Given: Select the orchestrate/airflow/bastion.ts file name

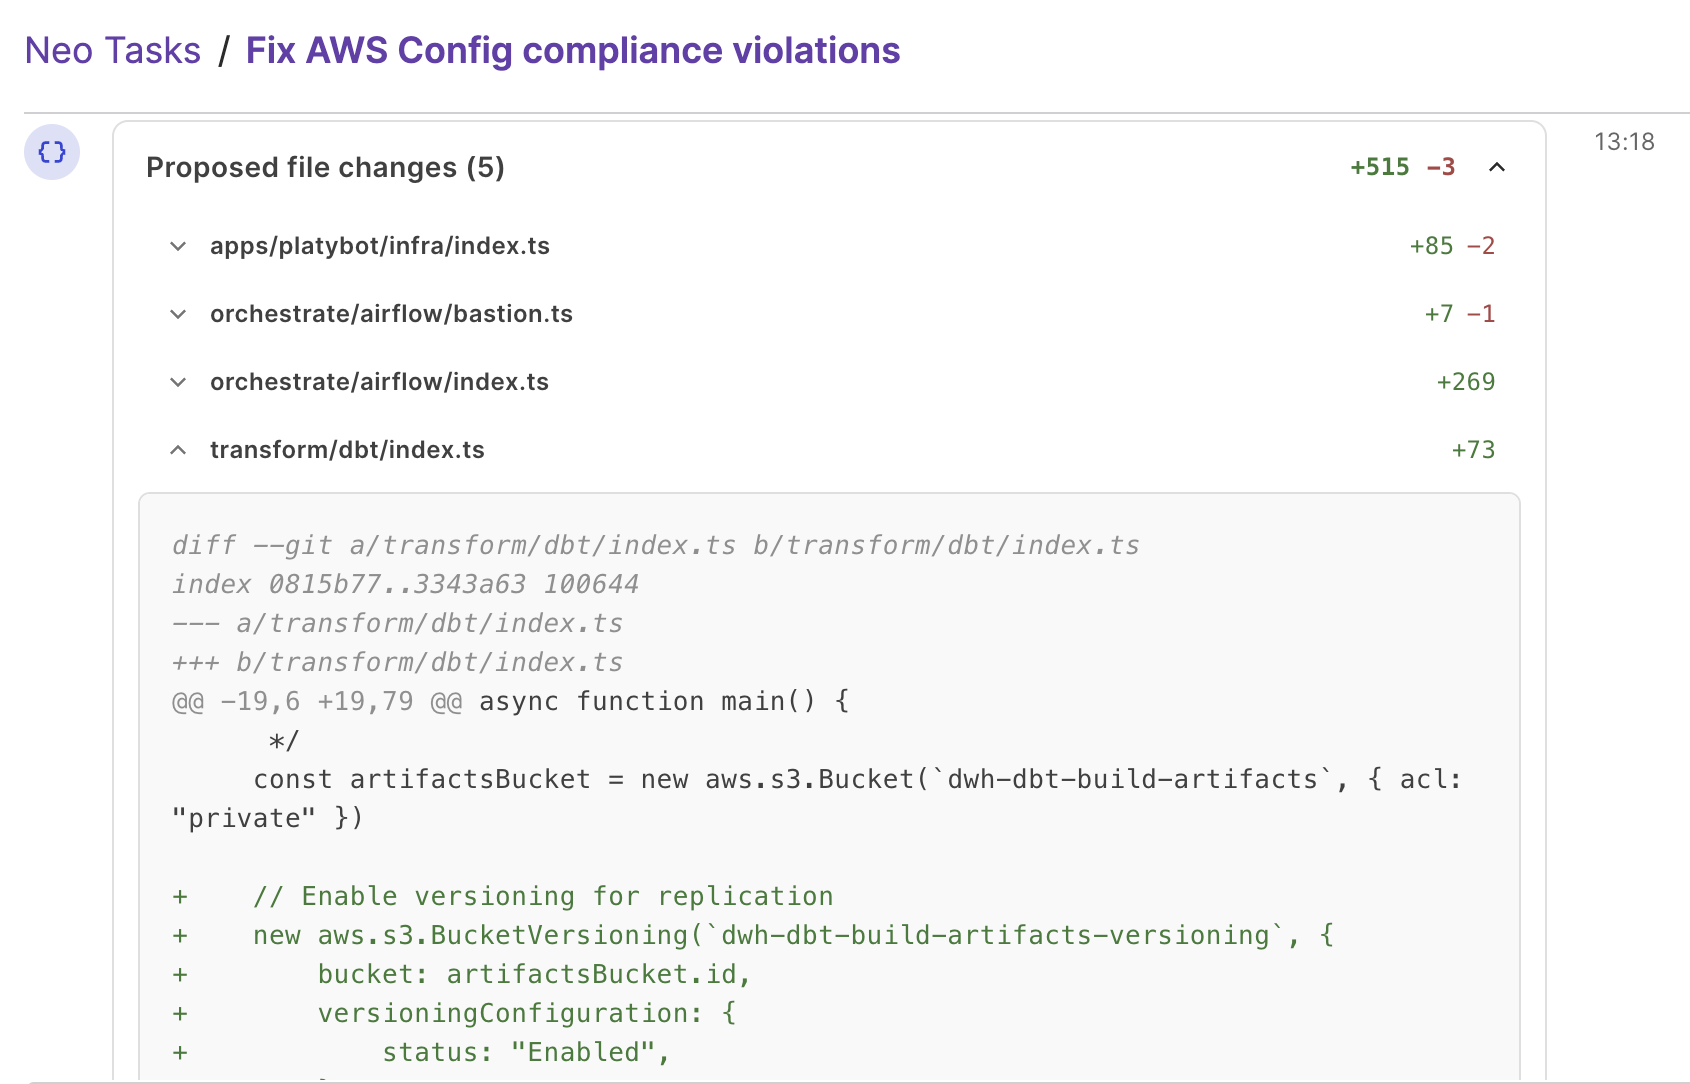Looking at the screenshot, I should tap(391, 314).
